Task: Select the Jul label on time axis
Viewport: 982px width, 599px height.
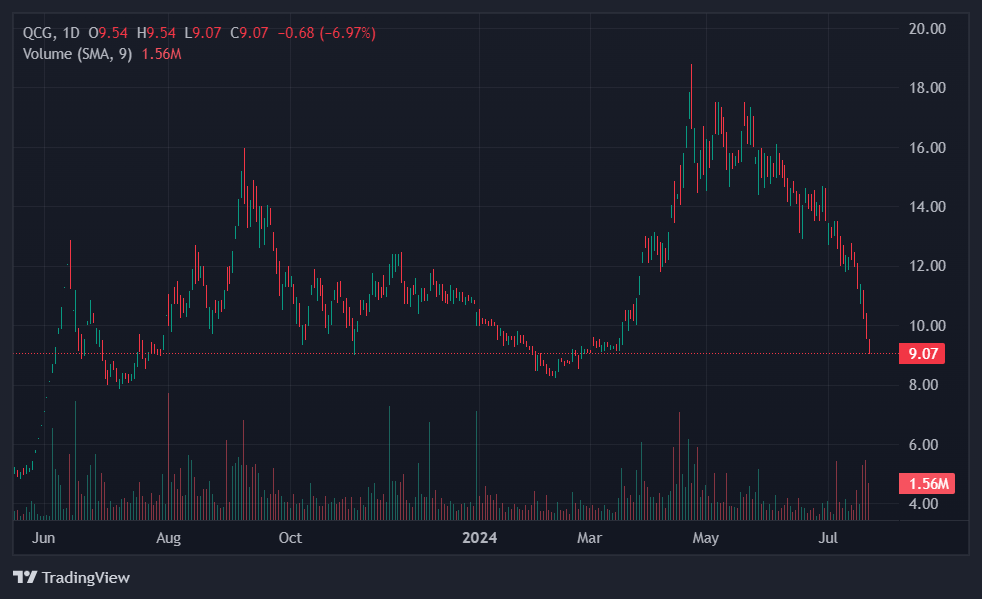Action: coord(828,538)
